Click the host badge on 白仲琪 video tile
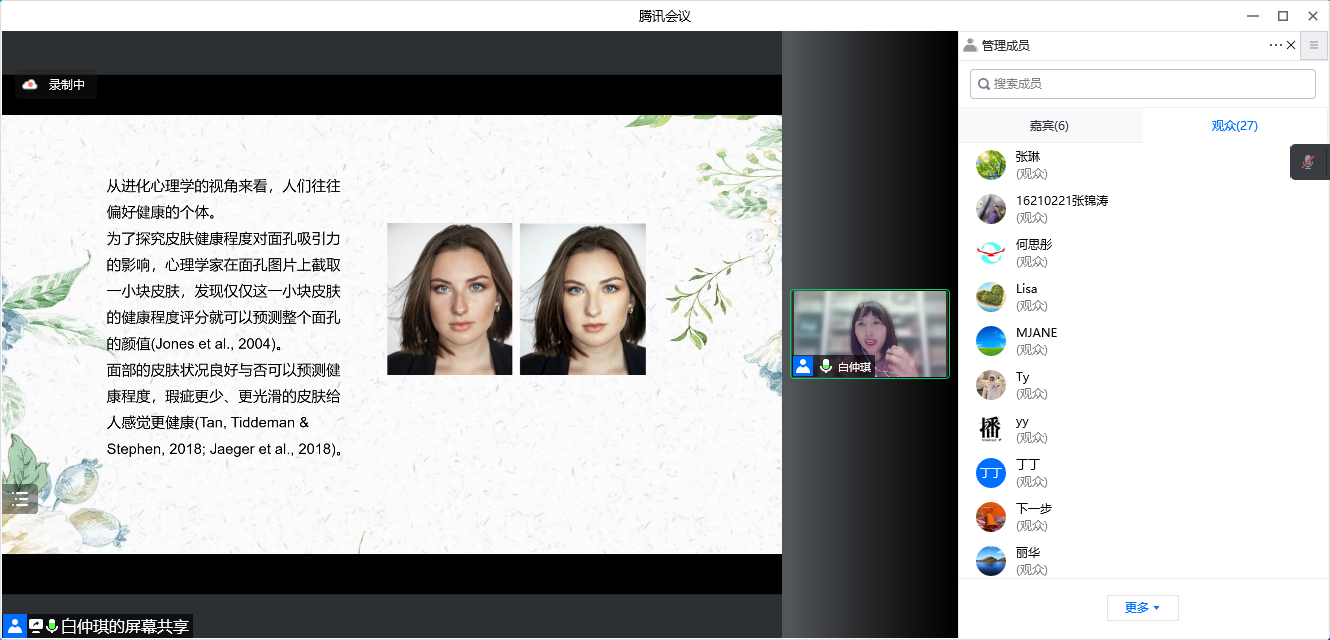The height and width of the screenshot is (640, 1330). pyautogui.click(x=803, y=366)
